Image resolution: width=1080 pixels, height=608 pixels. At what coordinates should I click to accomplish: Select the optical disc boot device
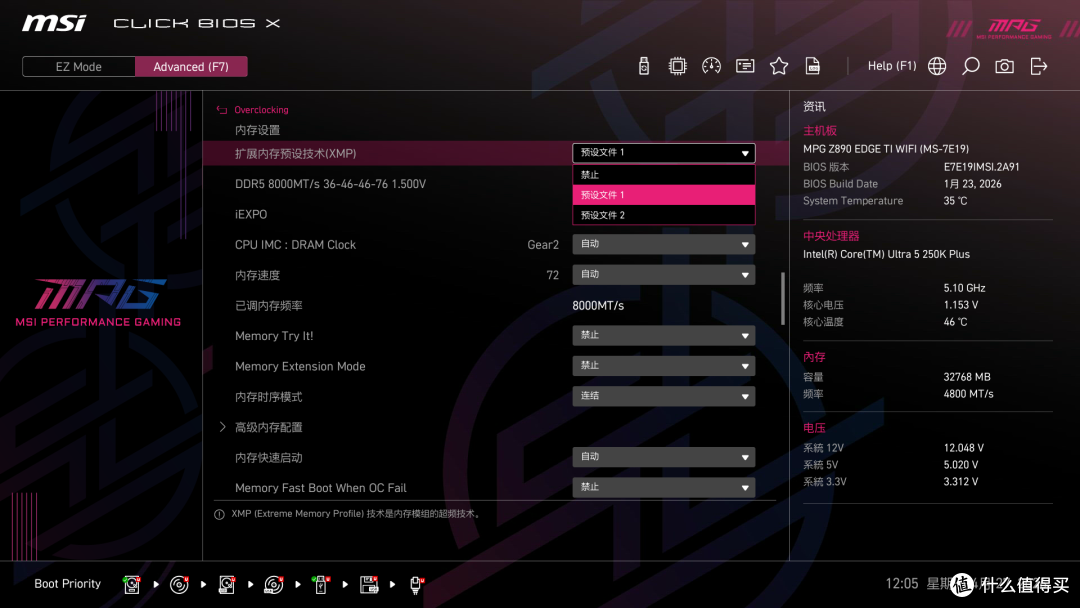click(179, 585)
